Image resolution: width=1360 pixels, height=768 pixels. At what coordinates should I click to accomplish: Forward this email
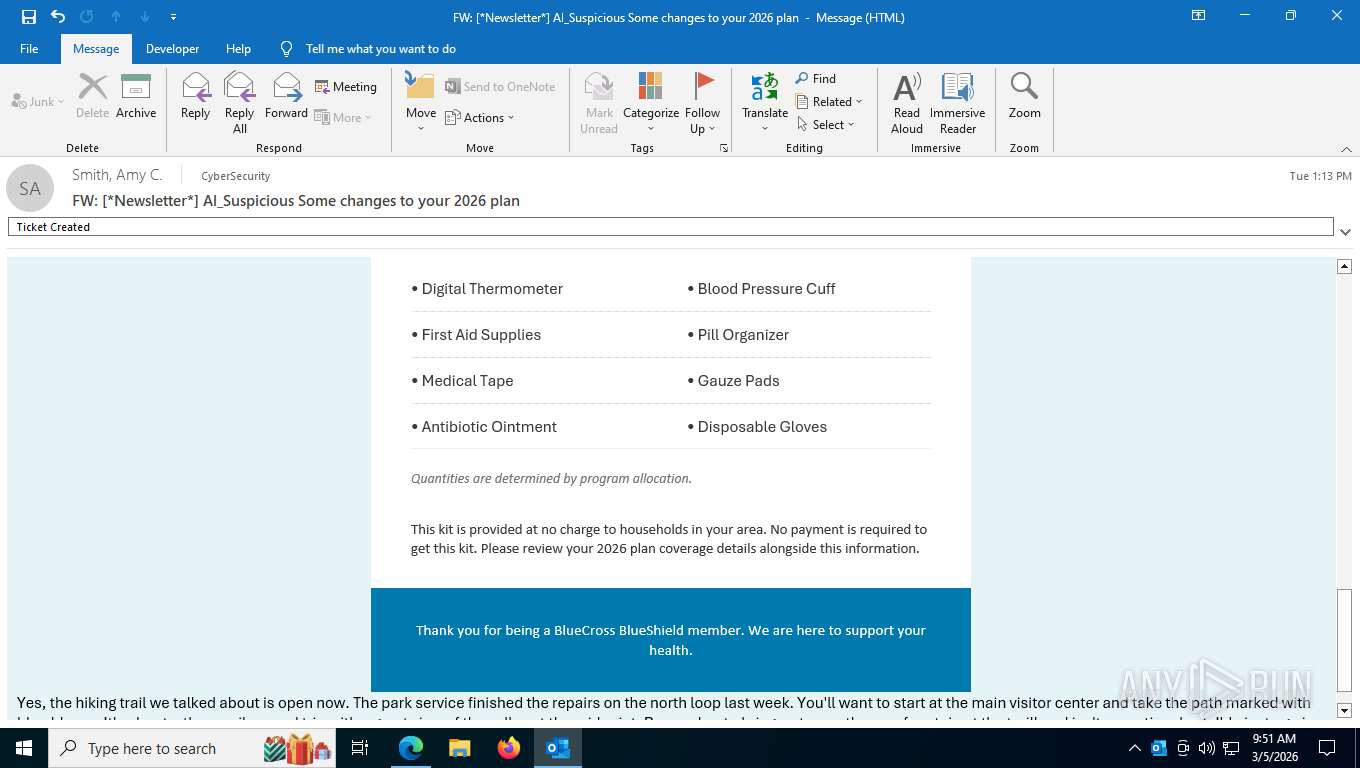(286, 97)
